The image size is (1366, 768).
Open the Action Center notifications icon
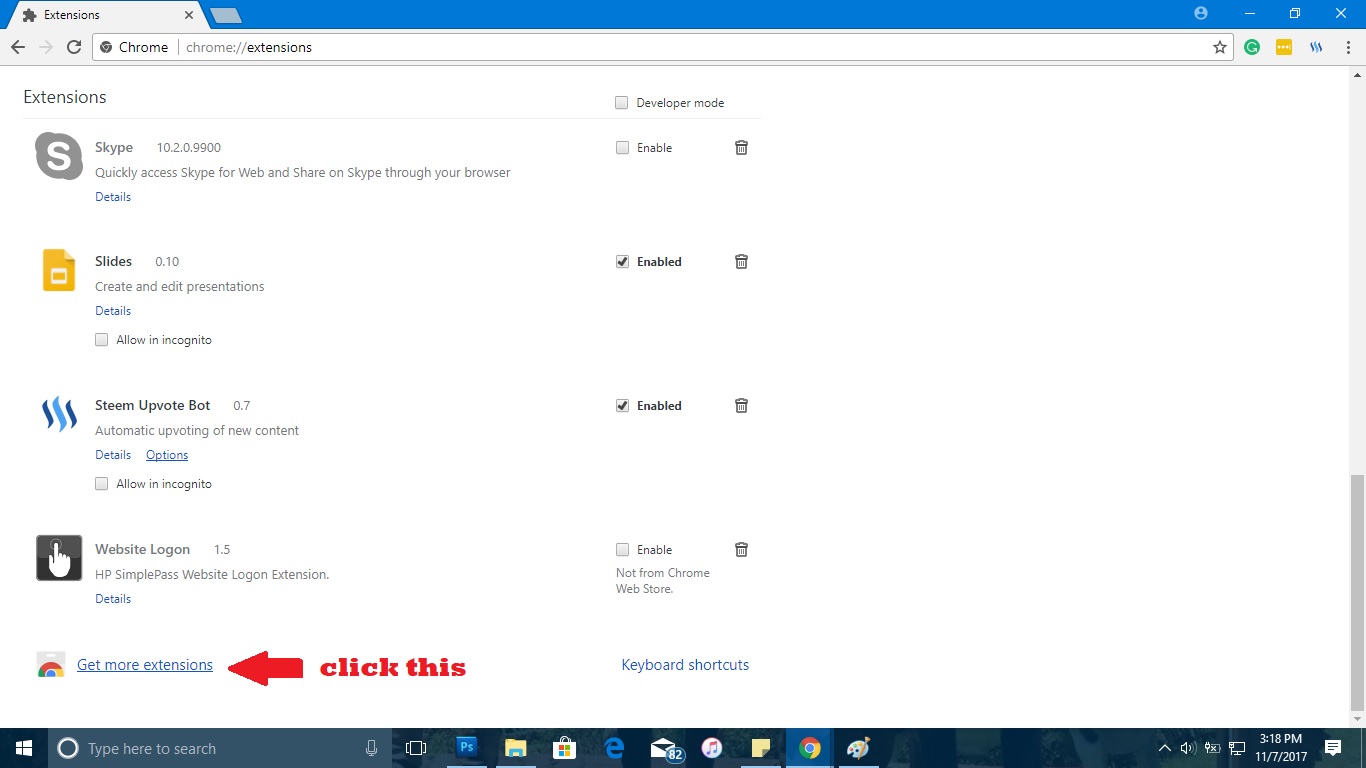(x=1333, y=748)
